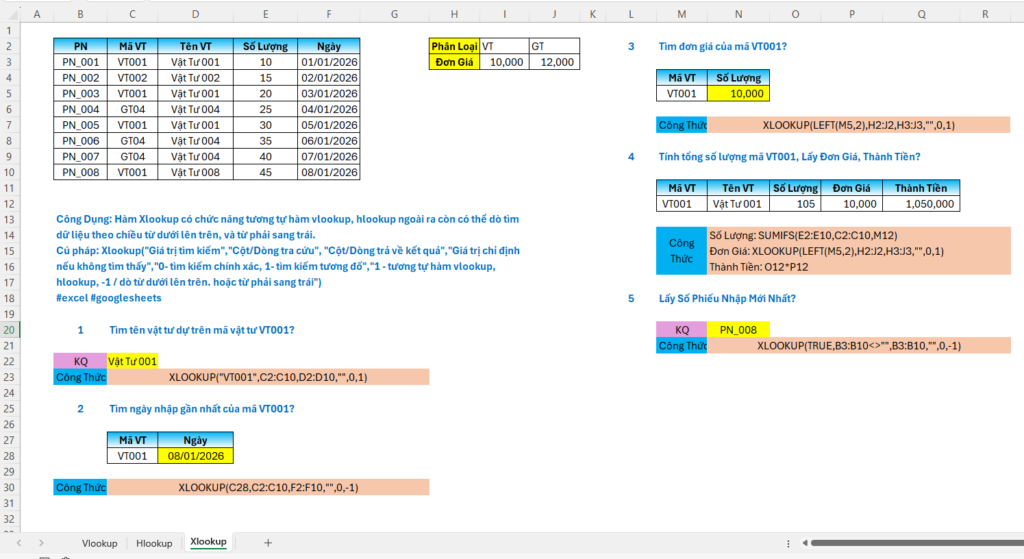This screenshot has height=559, width=1024.
Task: Select the PN_004 cell in the table
Action: pos(80,109)
